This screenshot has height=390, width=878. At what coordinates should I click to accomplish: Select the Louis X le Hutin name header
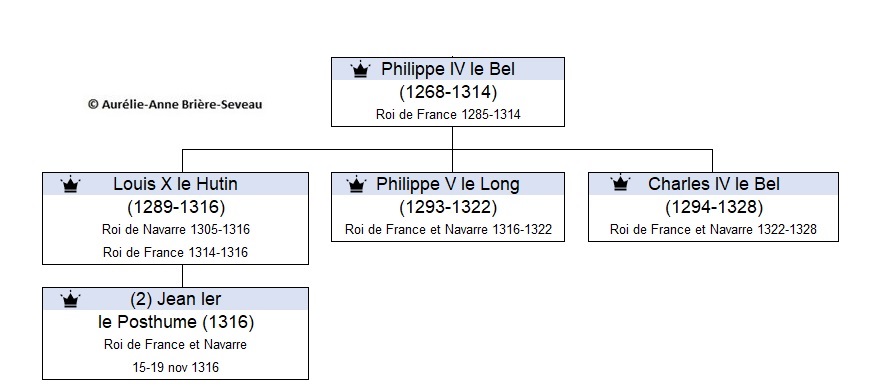click(175, 184)
